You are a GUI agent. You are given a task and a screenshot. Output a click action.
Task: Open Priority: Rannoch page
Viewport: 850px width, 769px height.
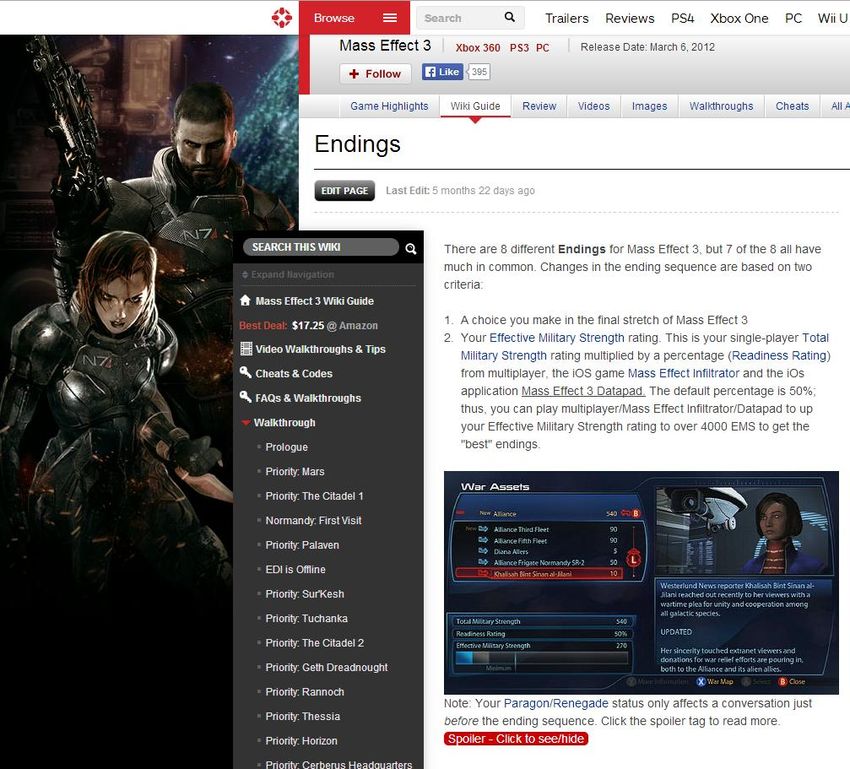click(305, 692)
